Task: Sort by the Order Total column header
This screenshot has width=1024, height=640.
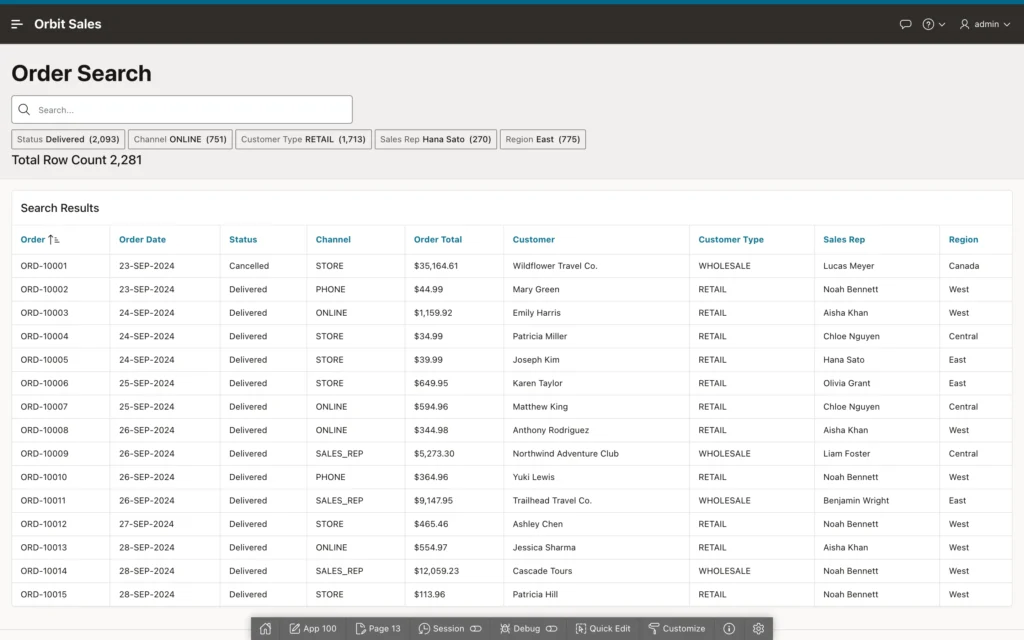Action: coord(438,240)
